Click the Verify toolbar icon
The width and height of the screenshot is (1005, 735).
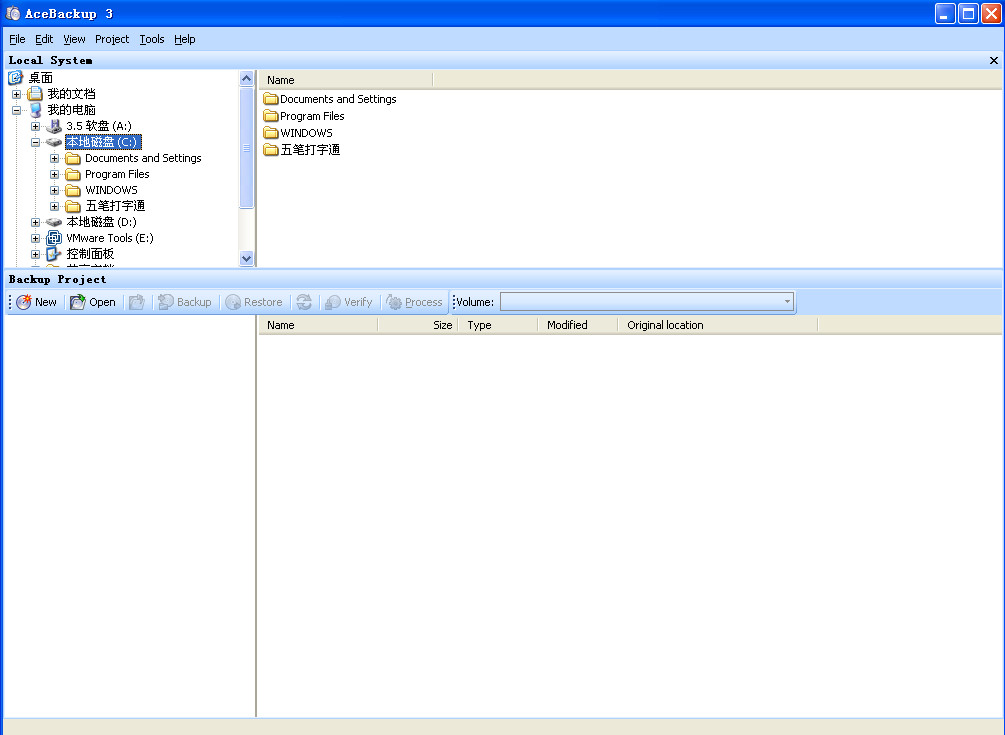[333, 302]
